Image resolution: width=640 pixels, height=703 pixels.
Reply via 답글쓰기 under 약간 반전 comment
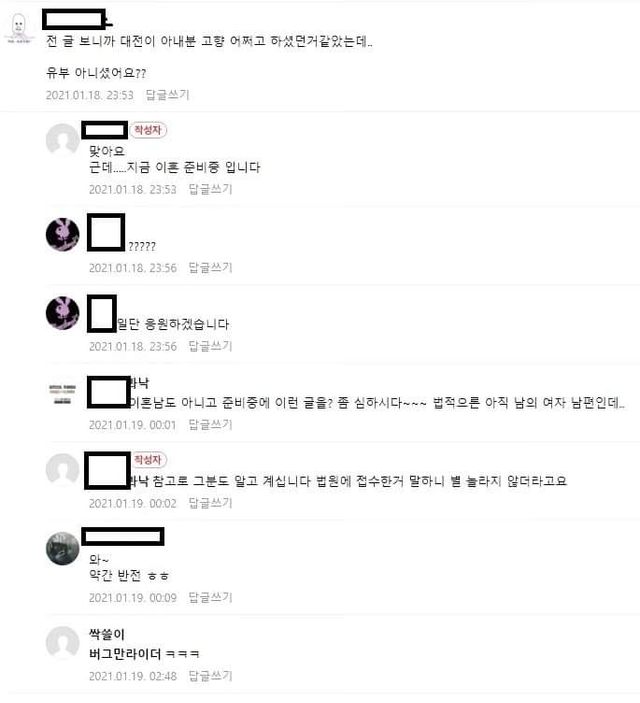click(x=210, y=597)
